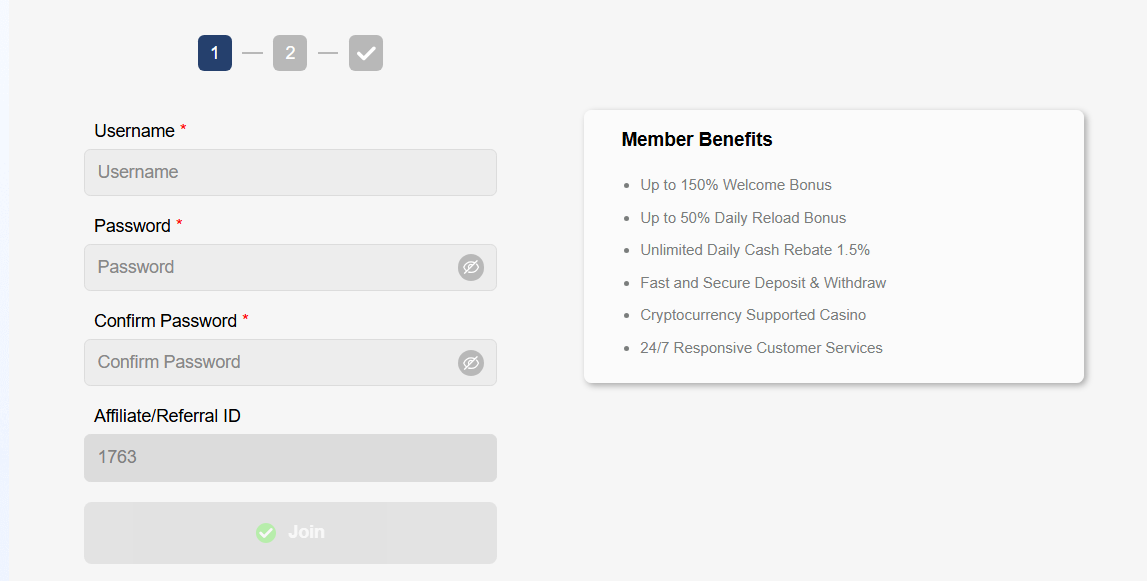The height and width of the screenshot is (581, 1147).
Task: Click Cryptocurrency Supported Casino benefit
Action: coord(753,315)
